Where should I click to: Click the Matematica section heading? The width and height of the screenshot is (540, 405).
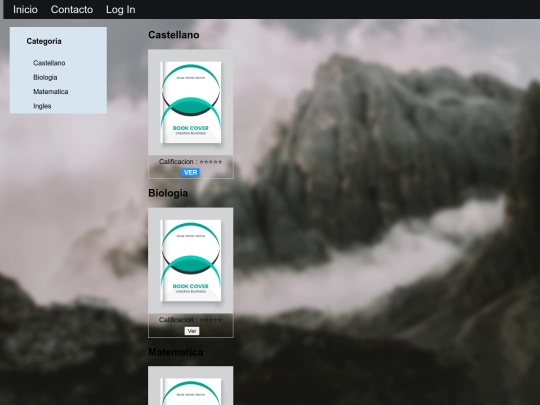(x=176, y=352)
